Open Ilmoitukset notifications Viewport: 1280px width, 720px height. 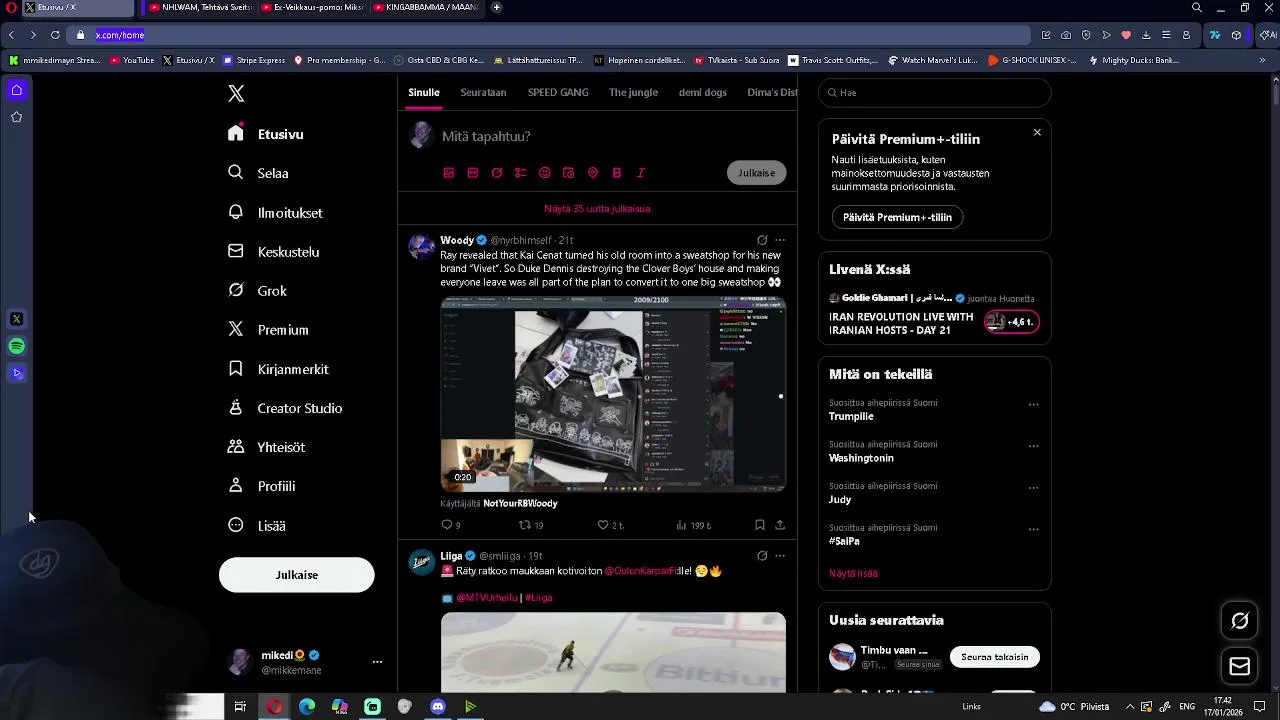point(275,213)
